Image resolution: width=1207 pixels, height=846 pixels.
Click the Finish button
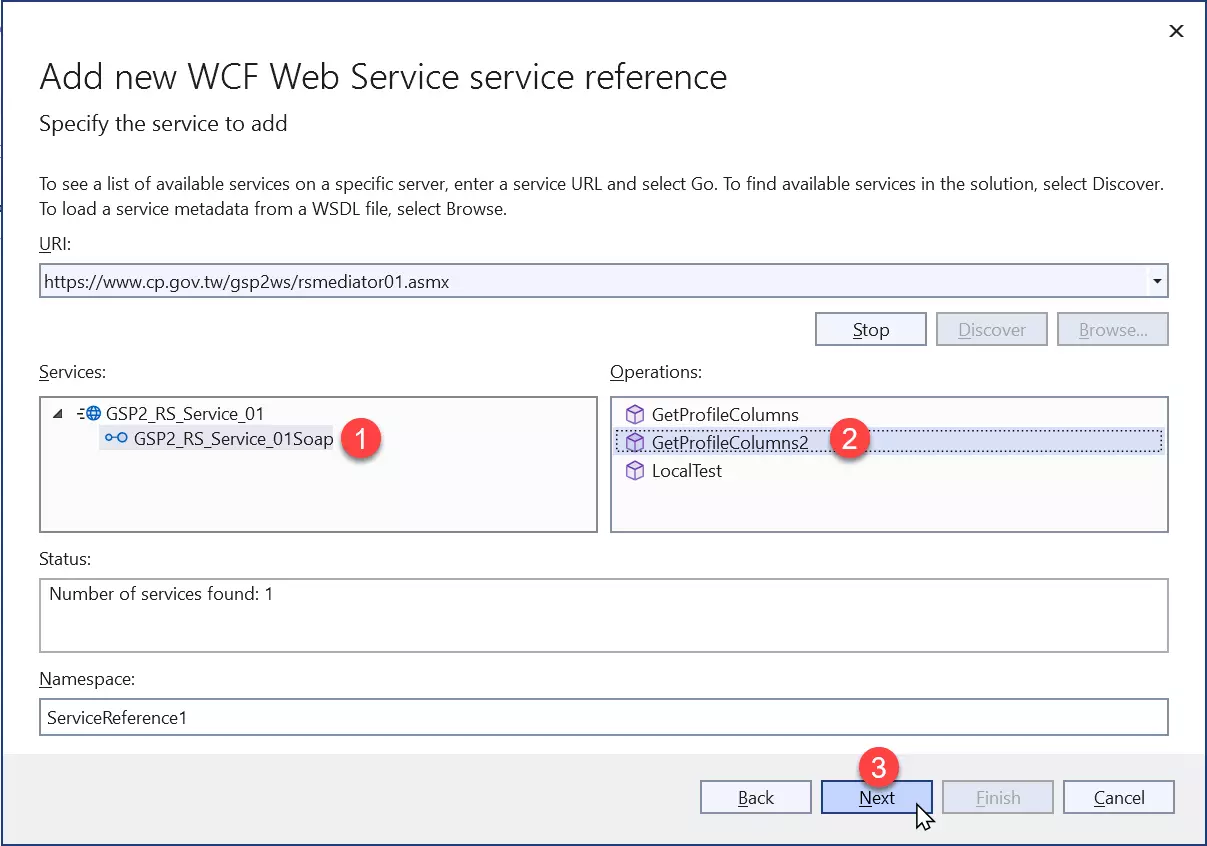pos(998,797)
